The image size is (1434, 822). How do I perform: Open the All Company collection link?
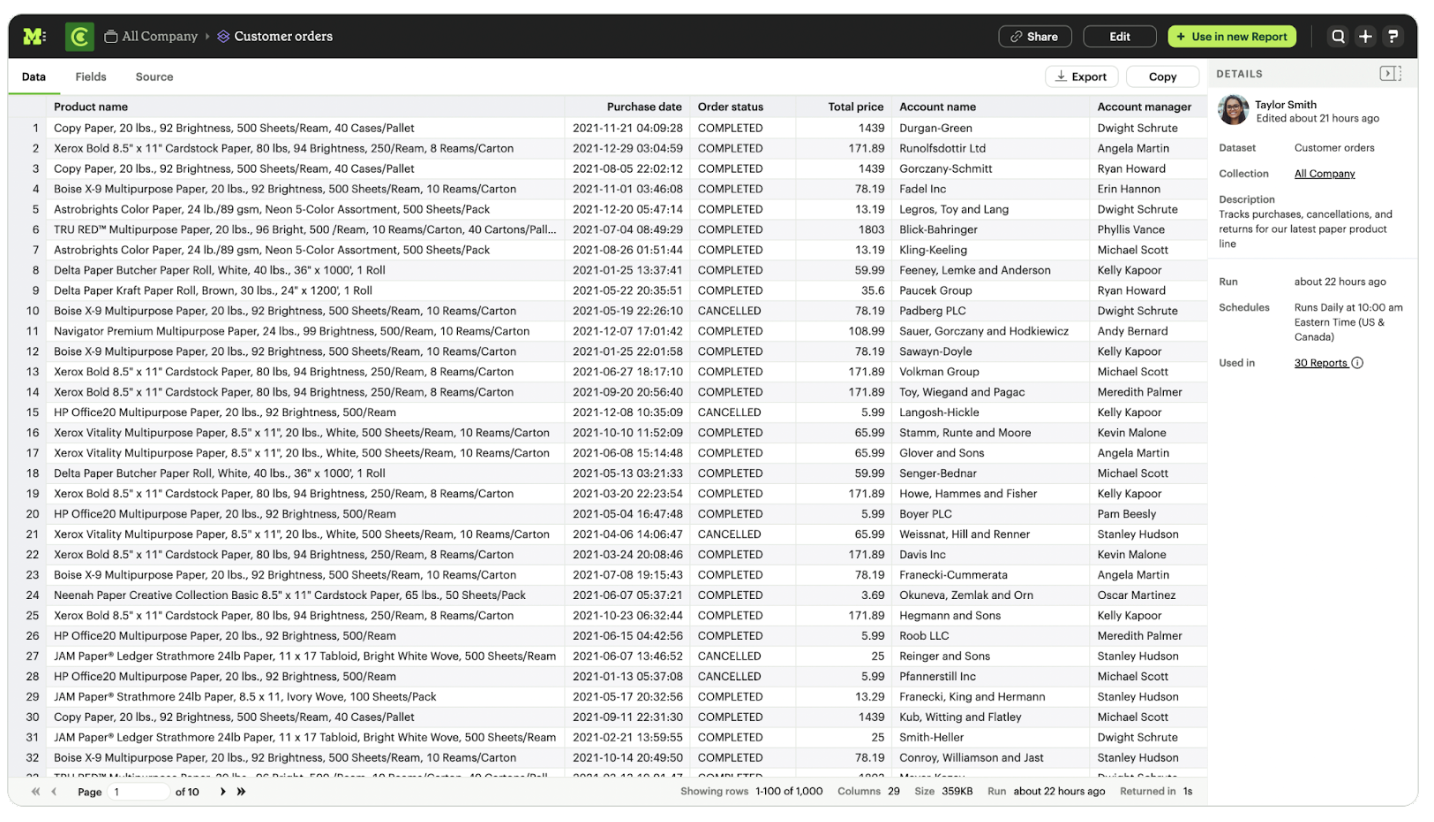coord(1324,174)
